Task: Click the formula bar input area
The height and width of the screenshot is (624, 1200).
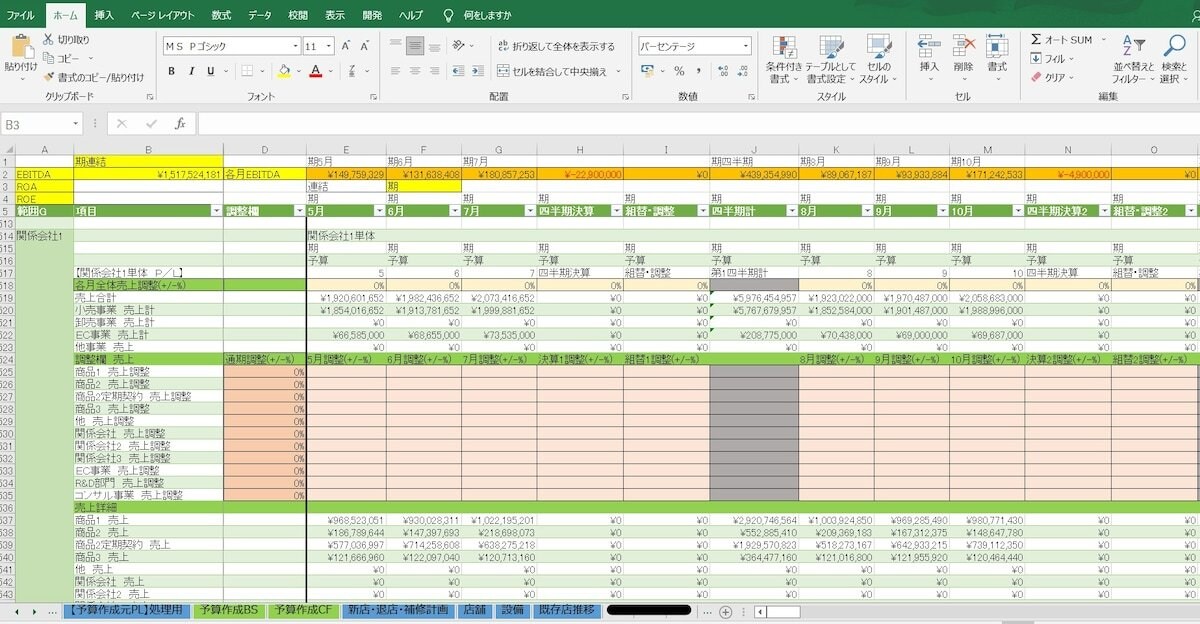Action: [x=697, y=124]
